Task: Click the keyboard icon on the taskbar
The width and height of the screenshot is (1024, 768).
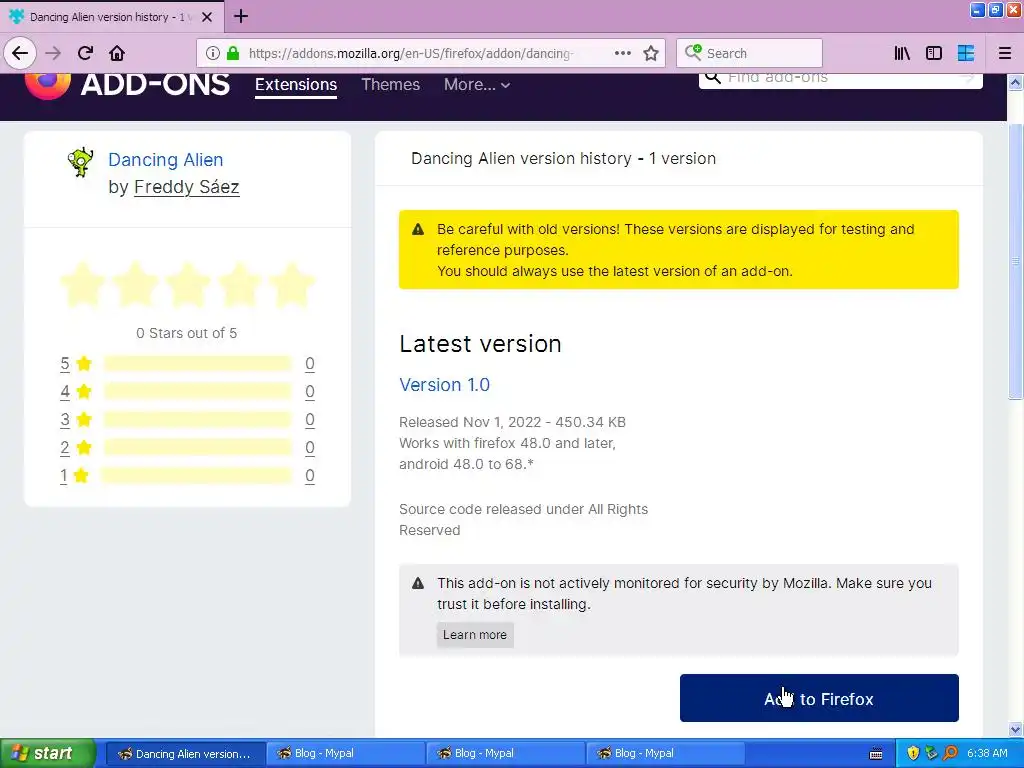Action: (x=876, y=754)
